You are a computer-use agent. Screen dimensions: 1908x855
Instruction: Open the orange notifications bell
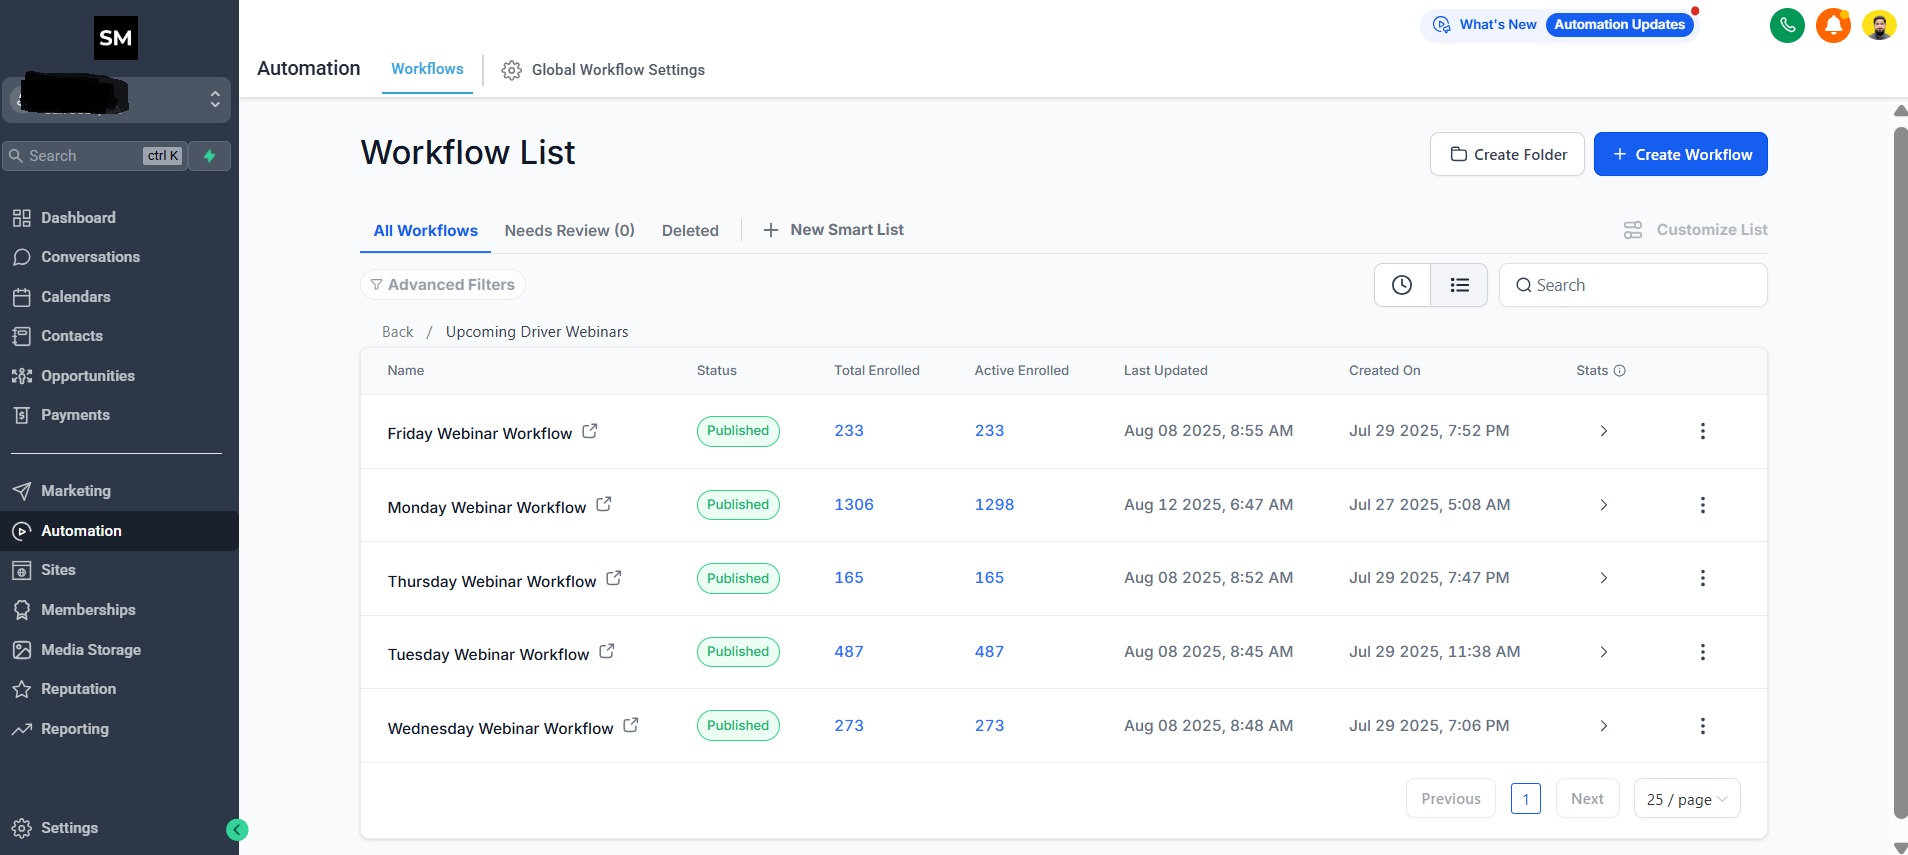(x=1833, y=25)
